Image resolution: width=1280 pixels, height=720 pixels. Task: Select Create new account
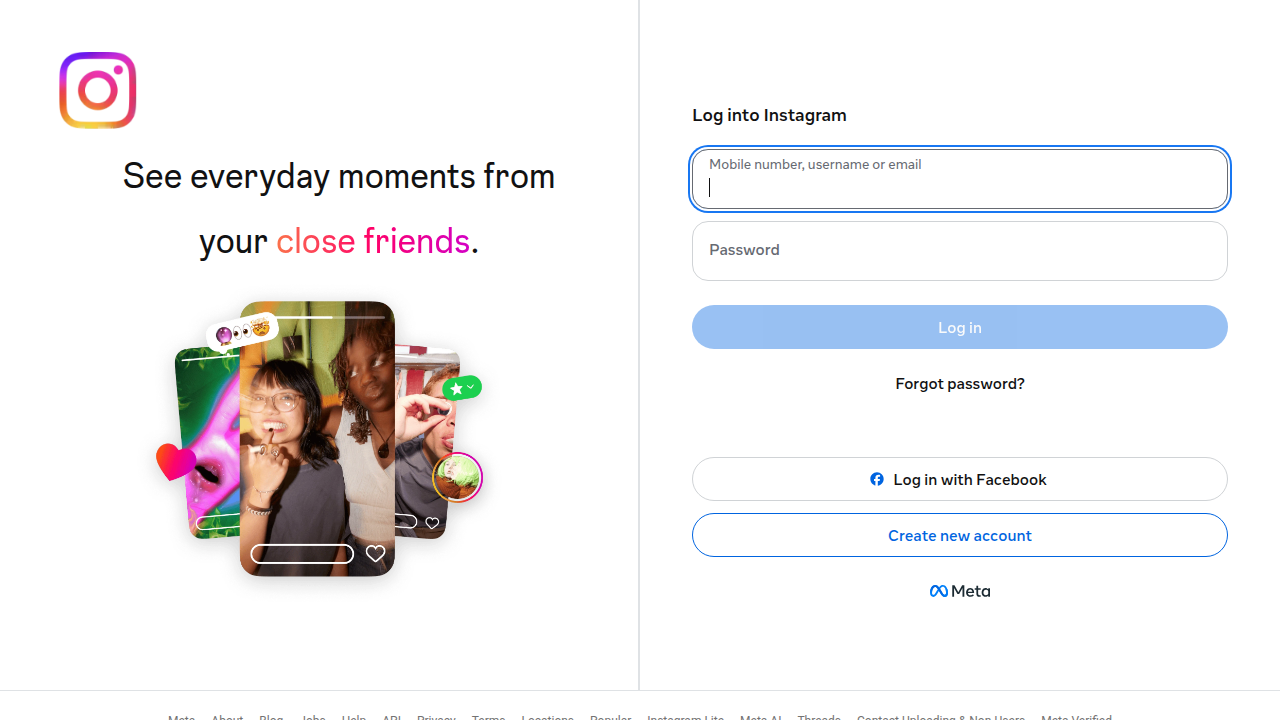click(x=960, y=535)
